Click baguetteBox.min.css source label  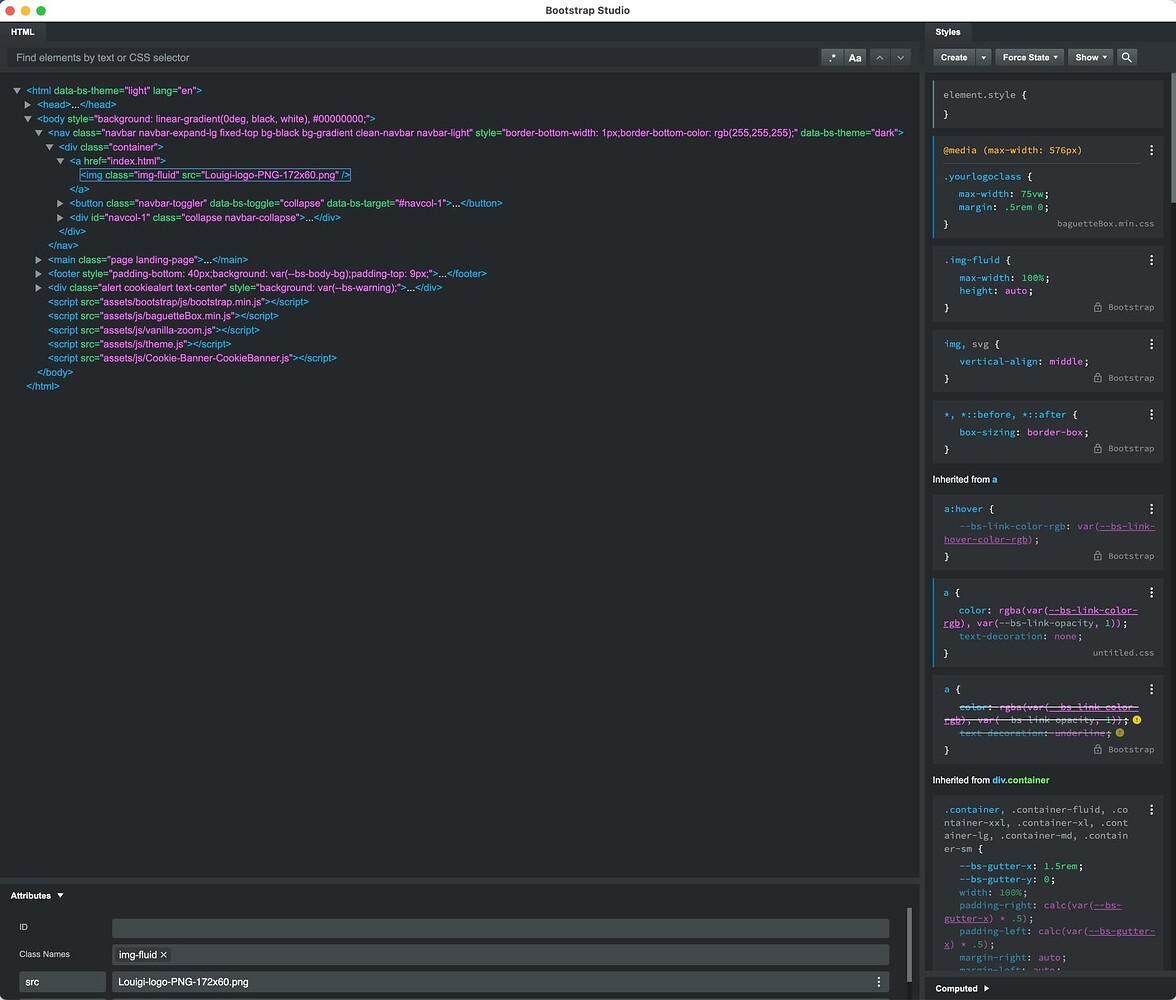(1106, 224)
